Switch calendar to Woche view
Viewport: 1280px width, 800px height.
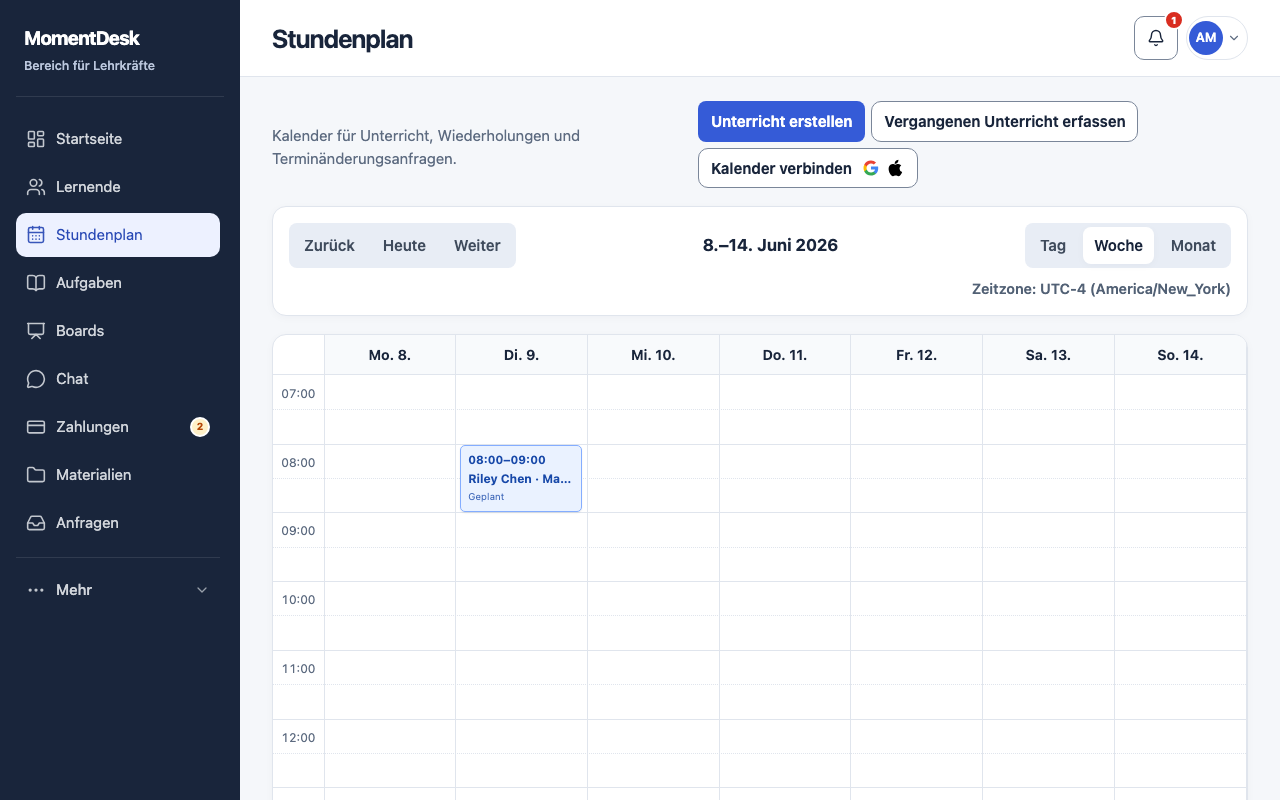[x=1118, y=246]
